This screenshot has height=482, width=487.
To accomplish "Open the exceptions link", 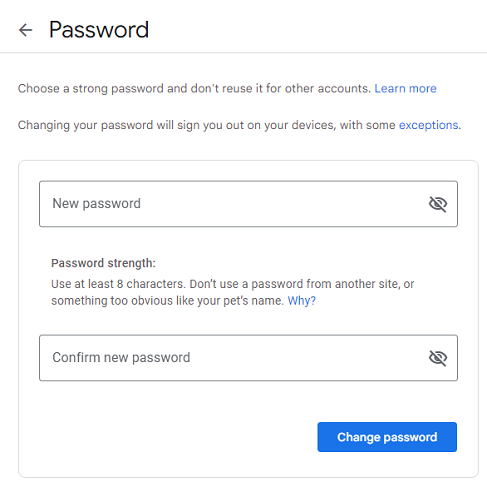I will coord(429,125).
